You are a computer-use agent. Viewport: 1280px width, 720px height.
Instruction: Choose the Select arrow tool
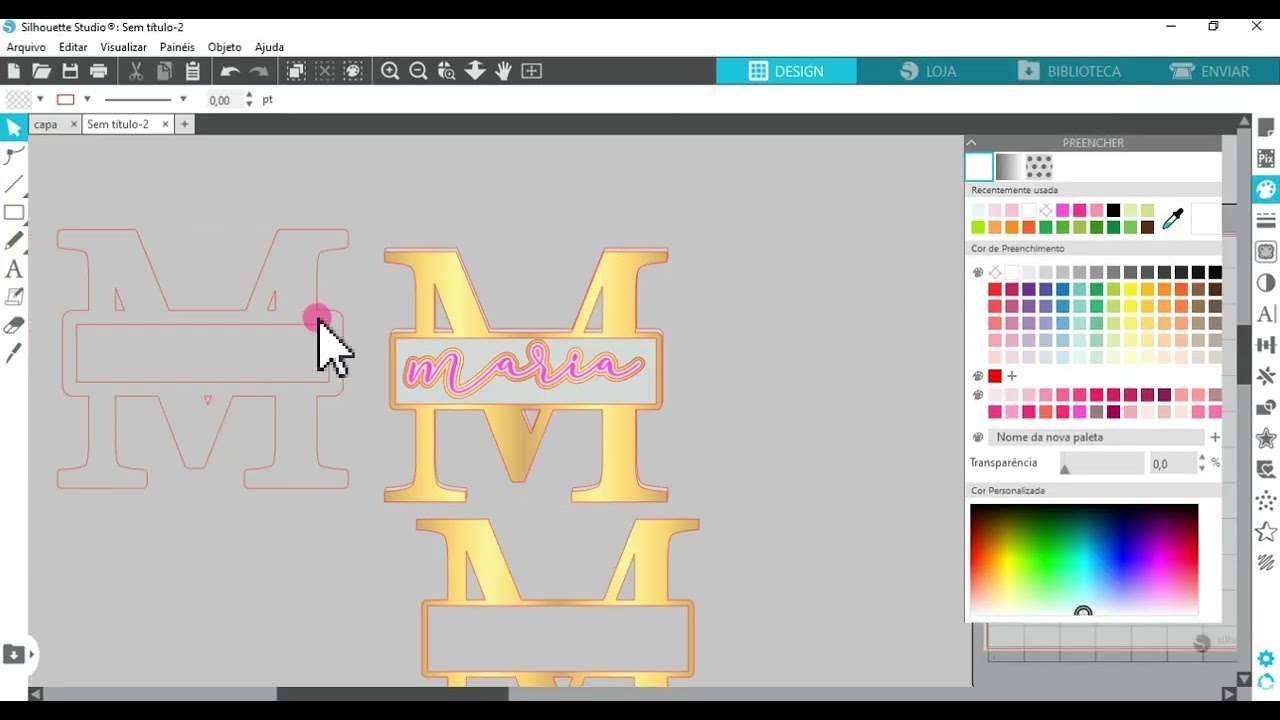click(14, 127)
